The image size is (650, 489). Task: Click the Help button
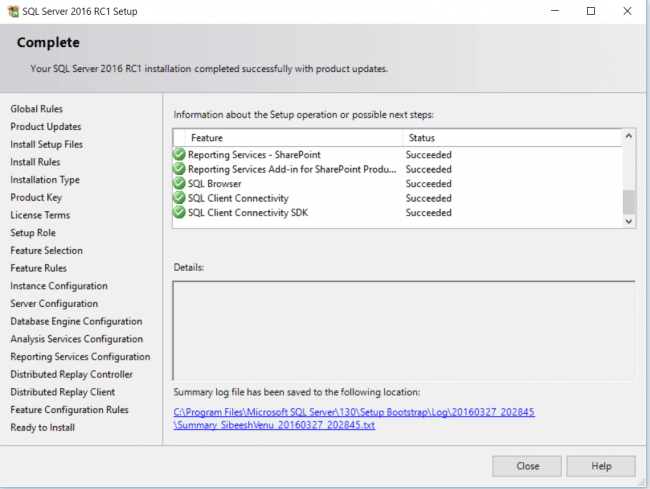point(601,466)
